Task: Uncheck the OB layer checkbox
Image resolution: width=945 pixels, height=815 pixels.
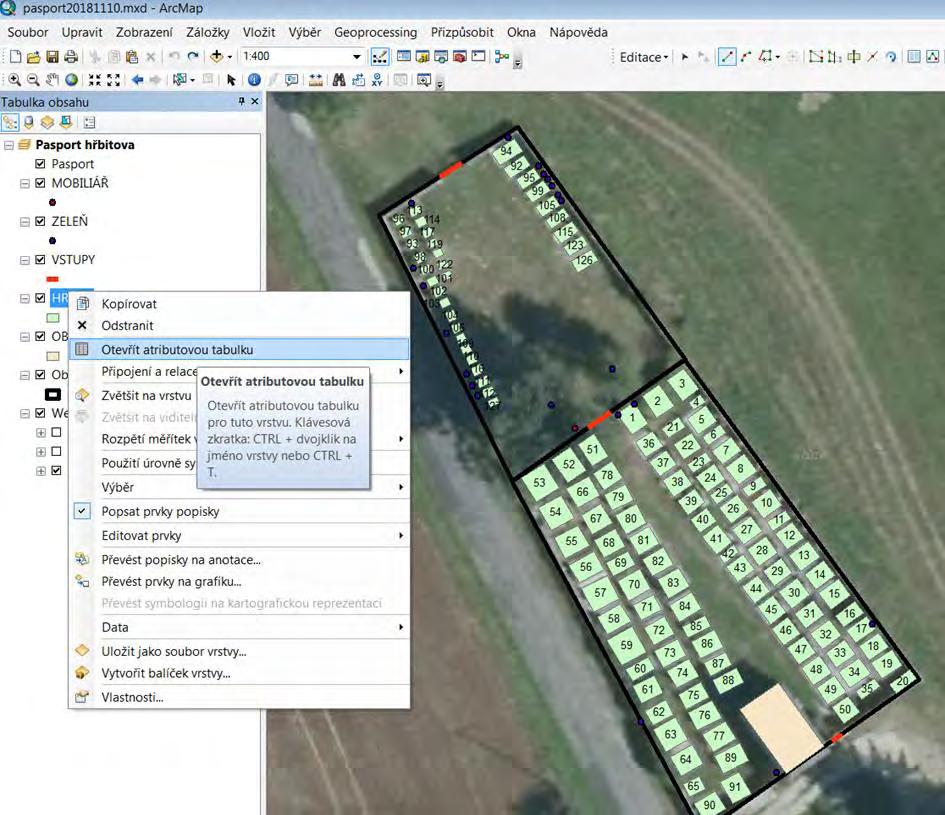Action: tap(40, 336)
